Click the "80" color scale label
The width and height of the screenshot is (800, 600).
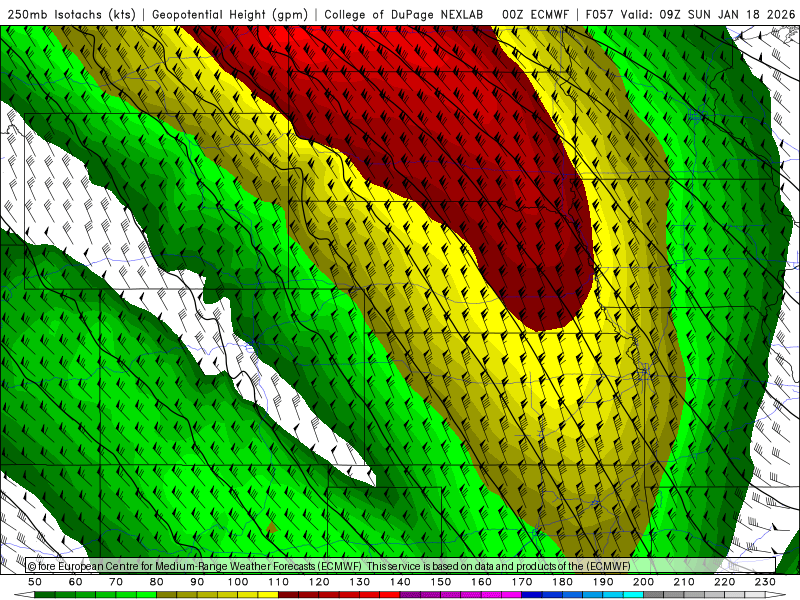157,582
